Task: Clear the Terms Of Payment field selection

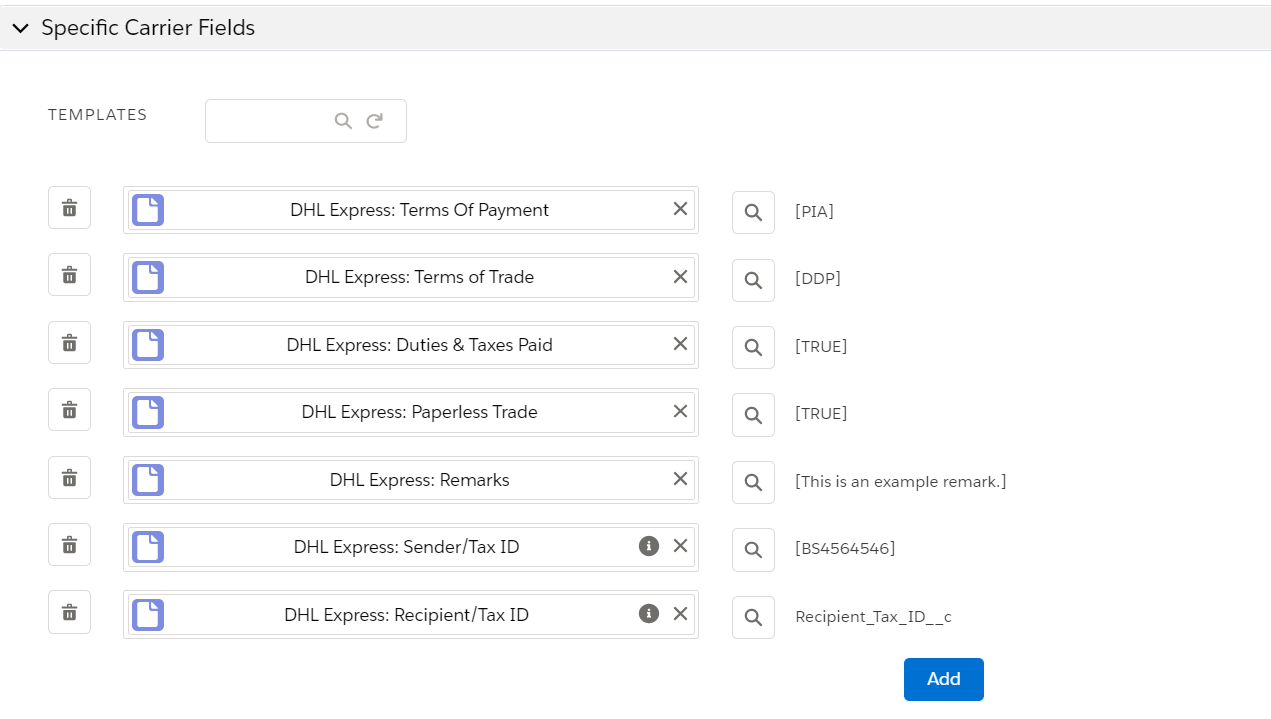Action: (x=680, y=209)
